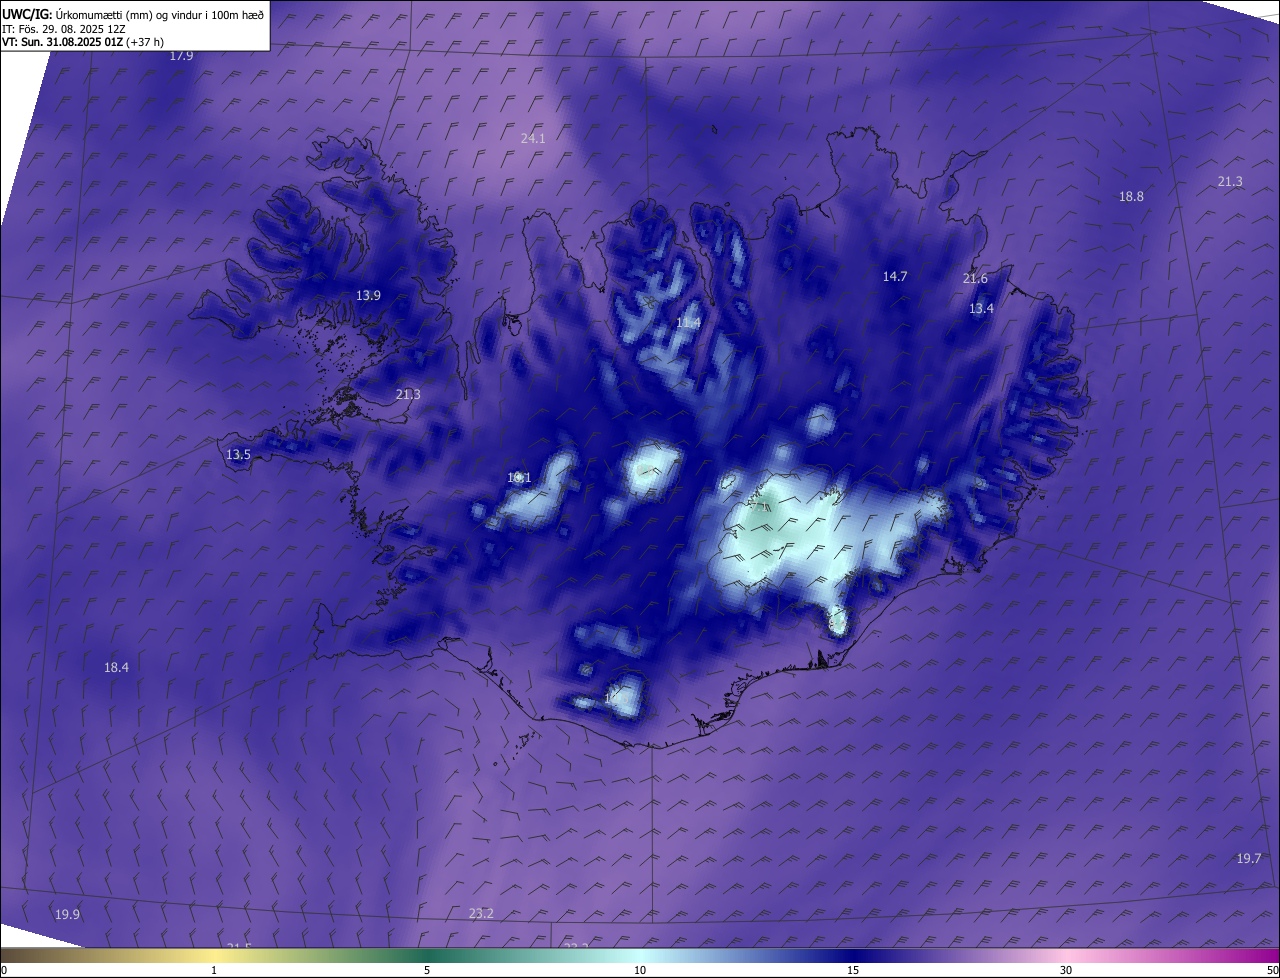Click the 17.9 value label

pos(181,56)
